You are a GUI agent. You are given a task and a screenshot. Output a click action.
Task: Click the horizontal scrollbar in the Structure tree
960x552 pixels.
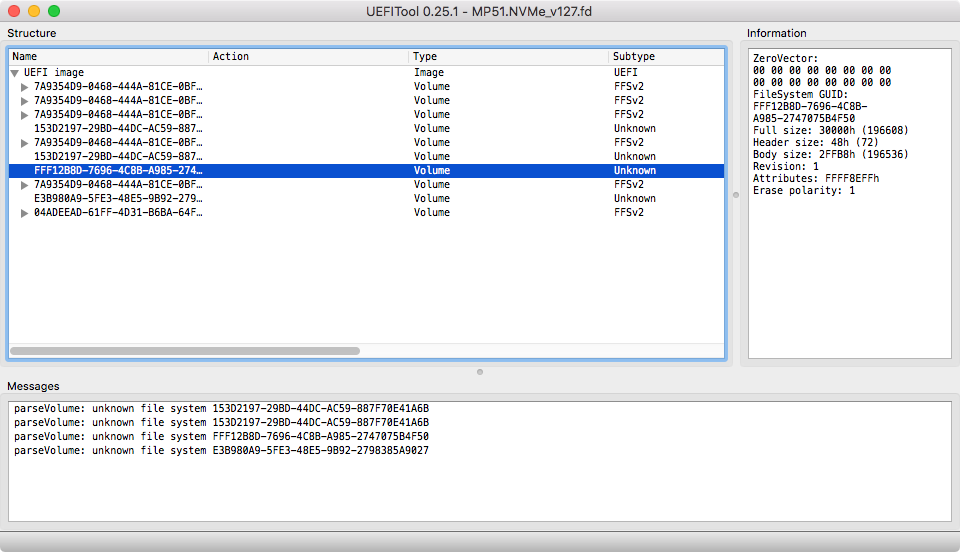pyautogui.click(x=185, y=351)
